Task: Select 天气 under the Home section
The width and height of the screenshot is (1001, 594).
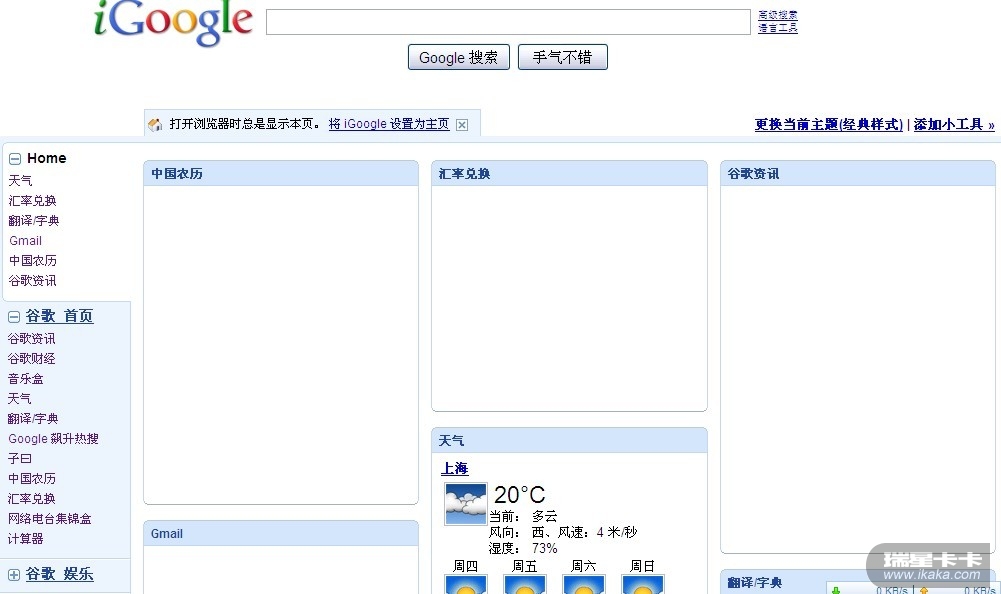Action: [x=20, y=181]
